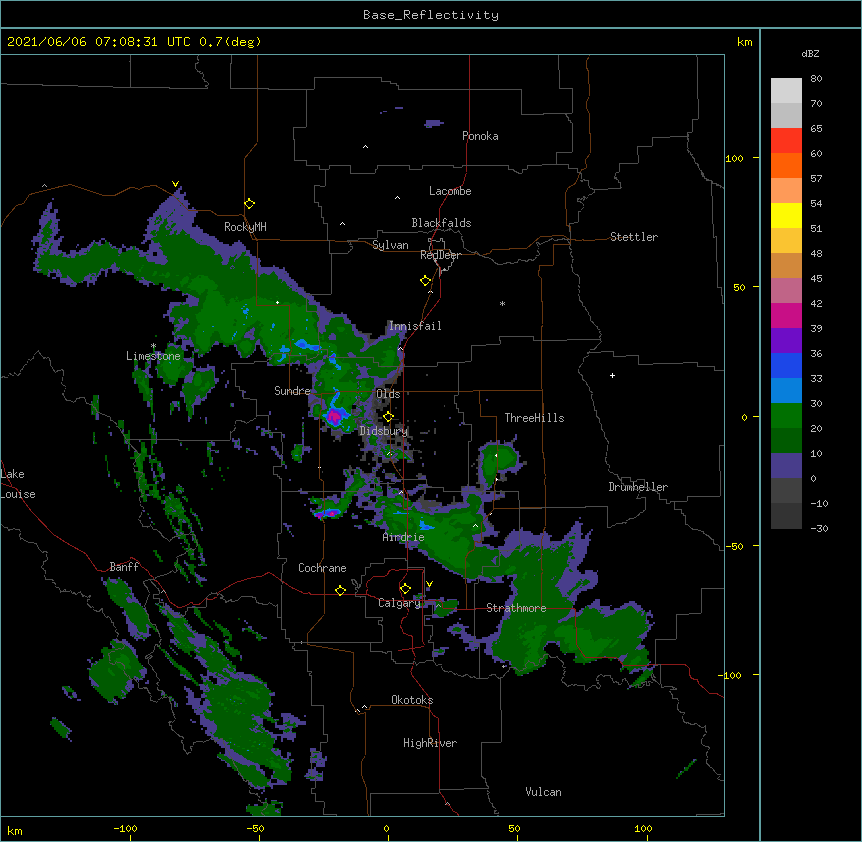Click the Base_Reflectivity title

[431, 15]
